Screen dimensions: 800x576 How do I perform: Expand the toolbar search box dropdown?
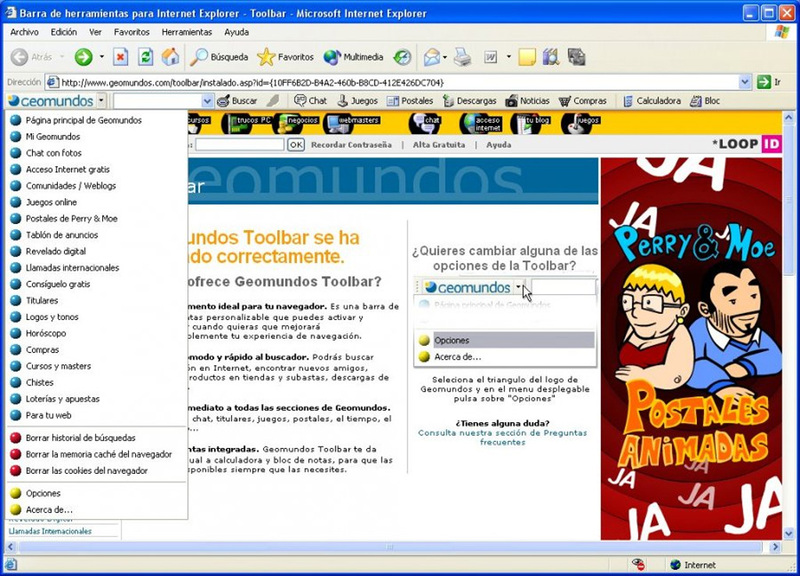click(x=207, y=101)
